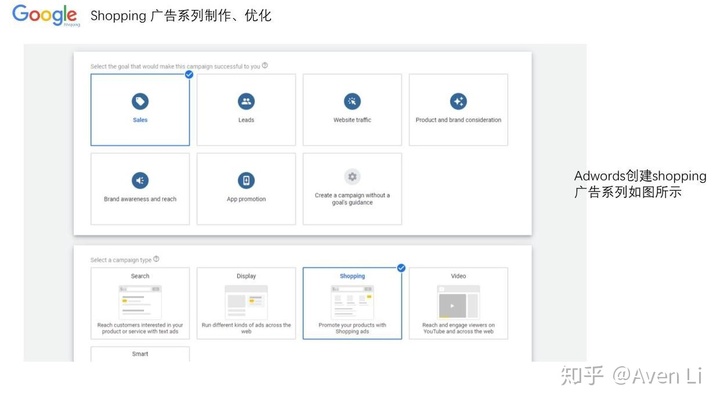Open help icon next to campaign goal prompt
The width and height of the screenshot is (720, 405).
(x=265, y=66)
